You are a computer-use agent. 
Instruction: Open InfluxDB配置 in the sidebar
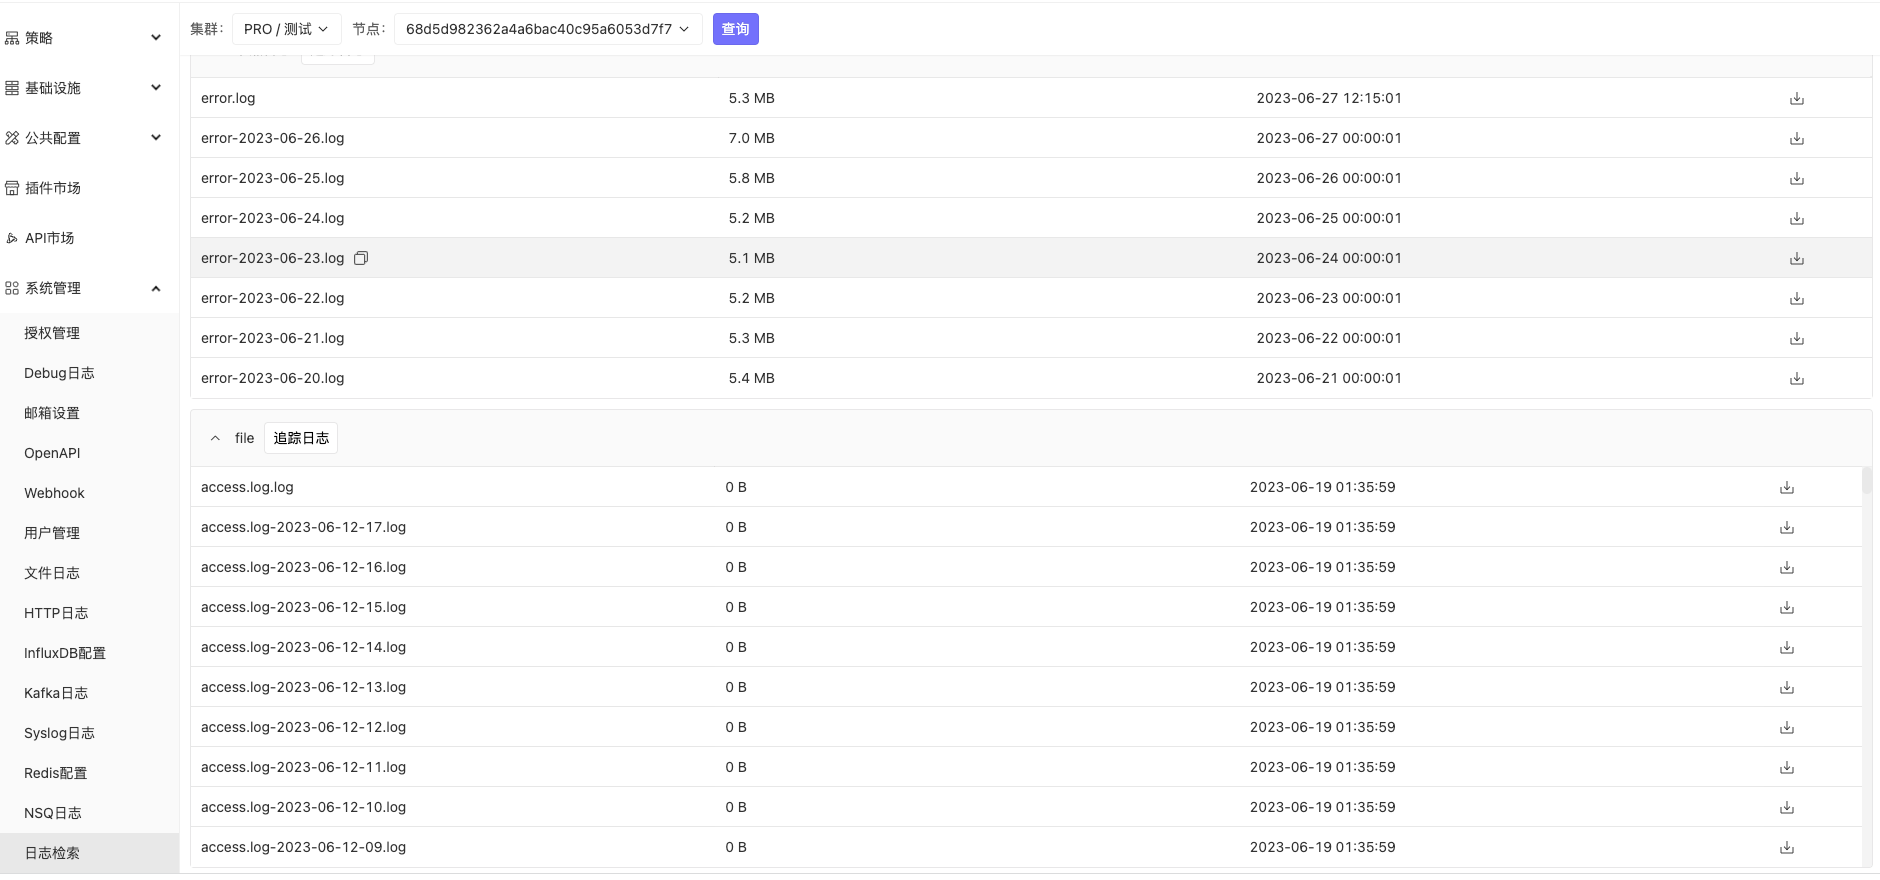[x=65, y=653]
